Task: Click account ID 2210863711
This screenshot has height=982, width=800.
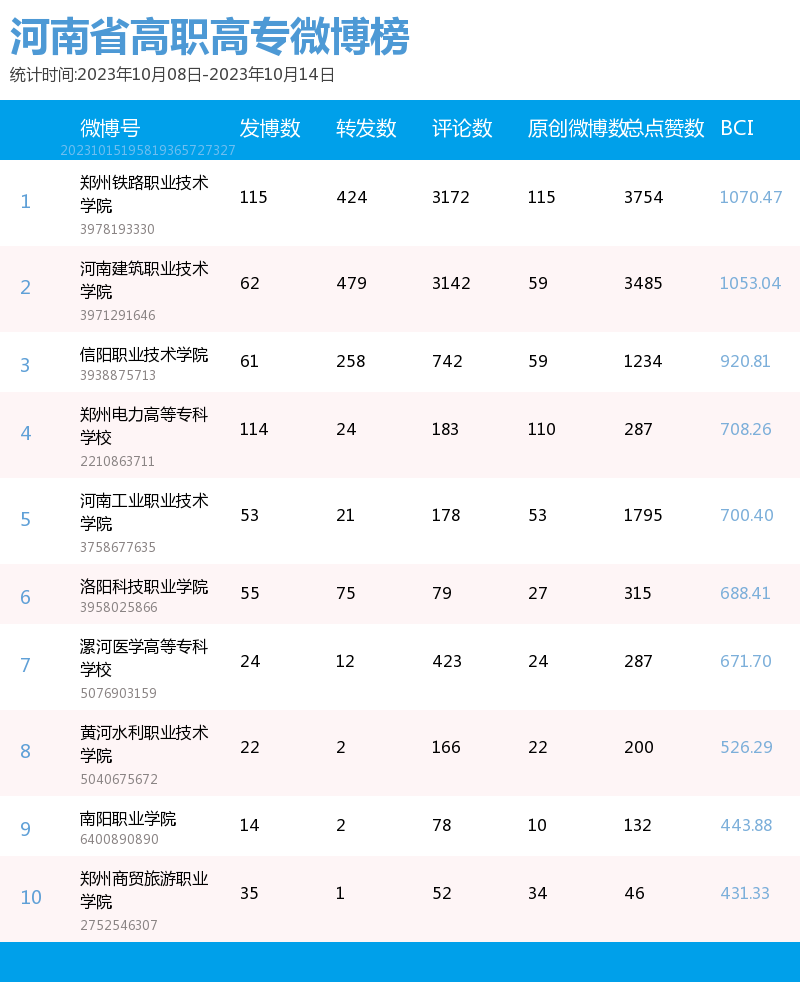Action: pyautogui.click(x=117, y=461)
